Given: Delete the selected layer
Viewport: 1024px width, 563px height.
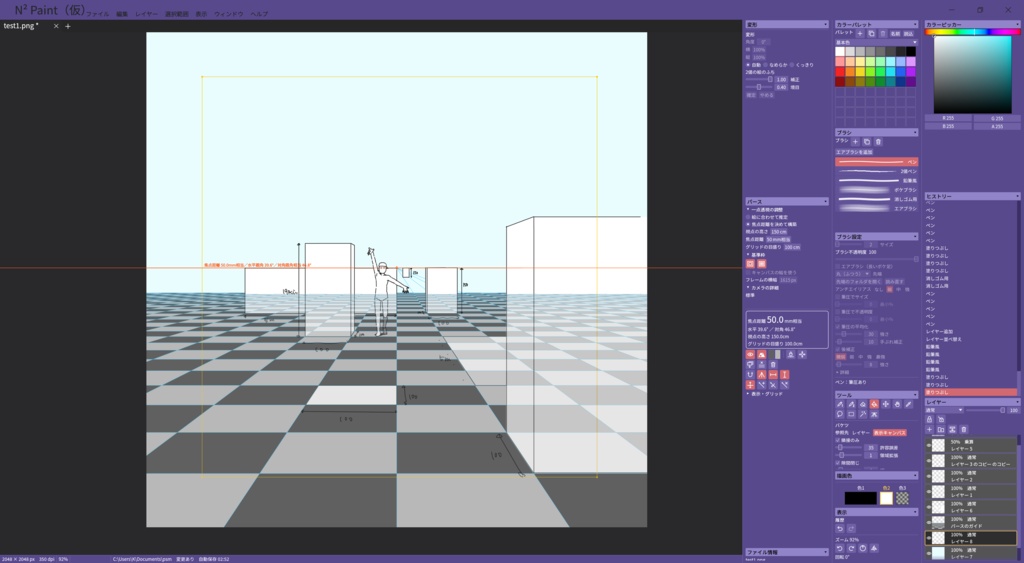Looking at the screenshot, I should pos(964,429).
